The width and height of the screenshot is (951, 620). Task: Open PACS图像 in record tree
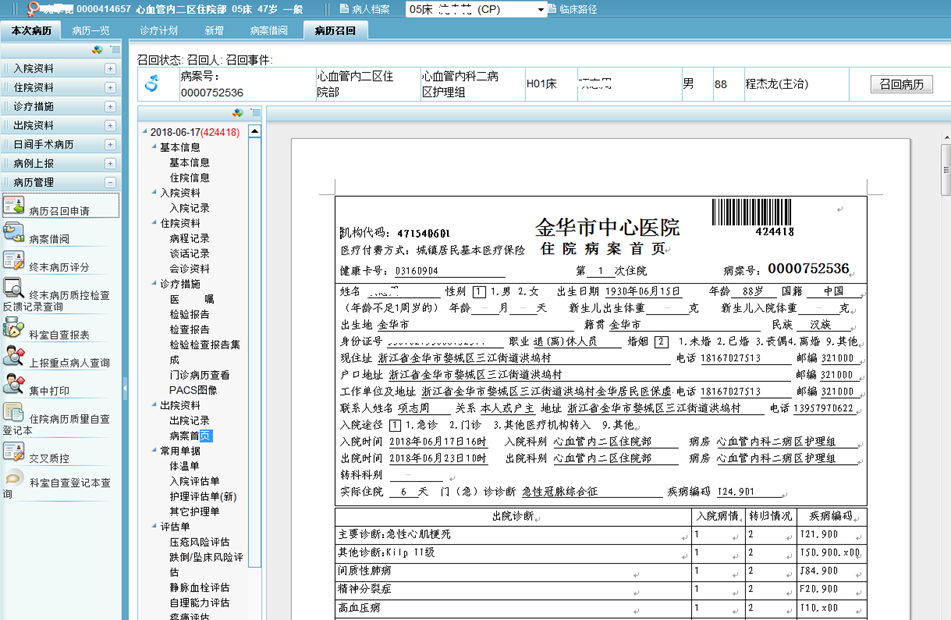pos(193,390)
